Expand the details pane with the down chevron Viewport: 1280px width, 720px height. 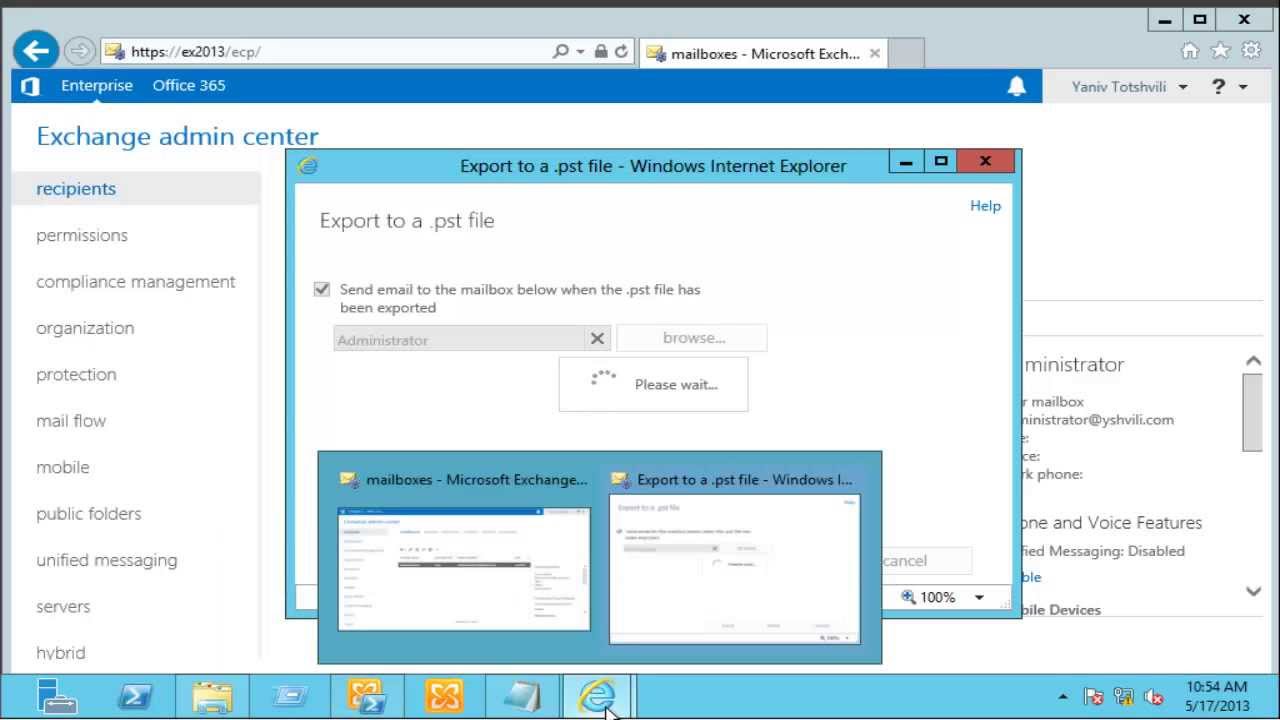1253,591
